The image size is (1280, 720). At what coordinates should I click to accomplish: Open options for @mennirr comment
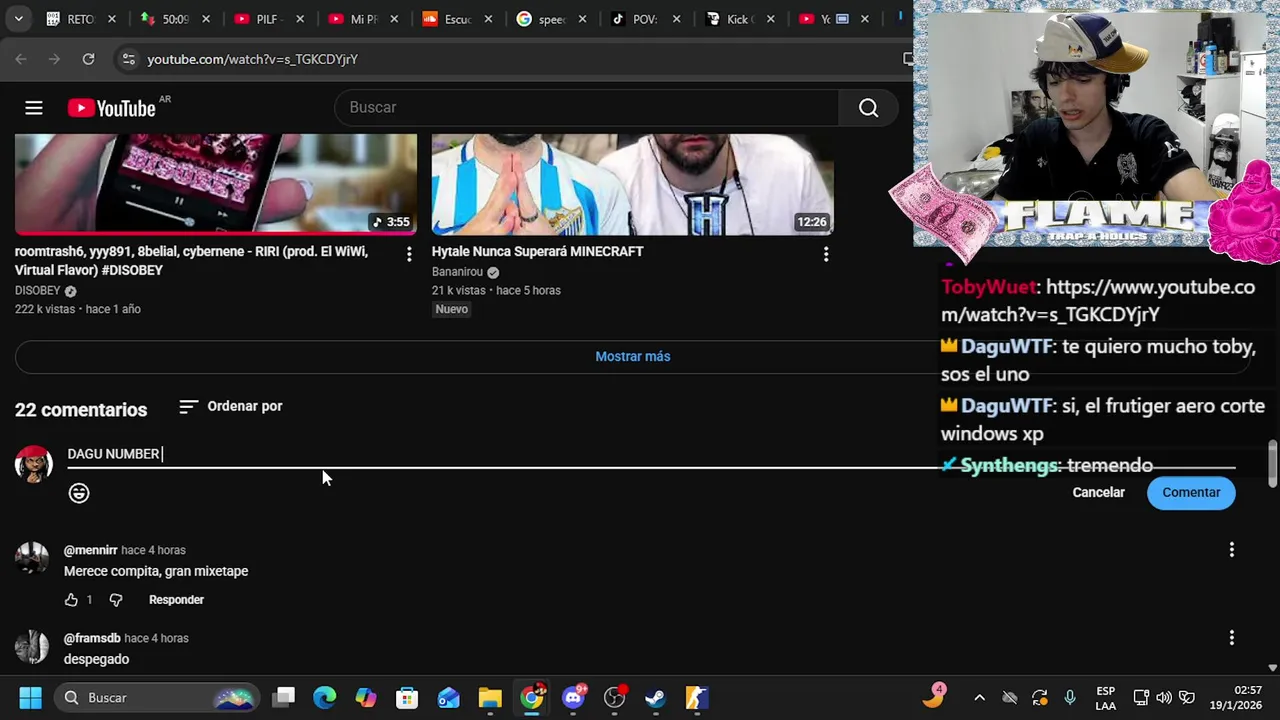(1231, 550)
